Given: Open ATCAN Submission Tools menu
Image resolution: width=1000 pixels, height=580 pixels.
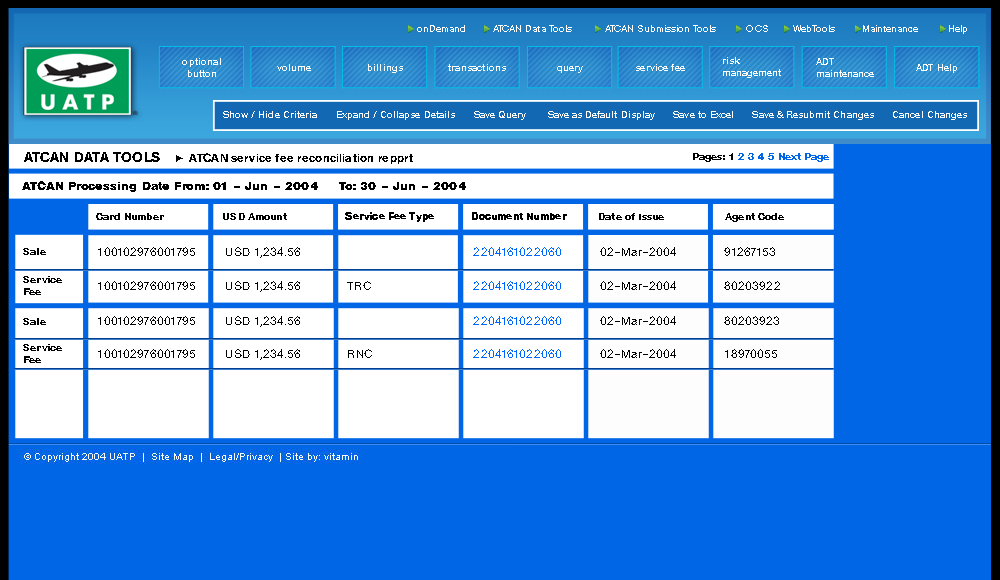Looking at the screenshot, I should pyautogui.click(x=660, y=29).
